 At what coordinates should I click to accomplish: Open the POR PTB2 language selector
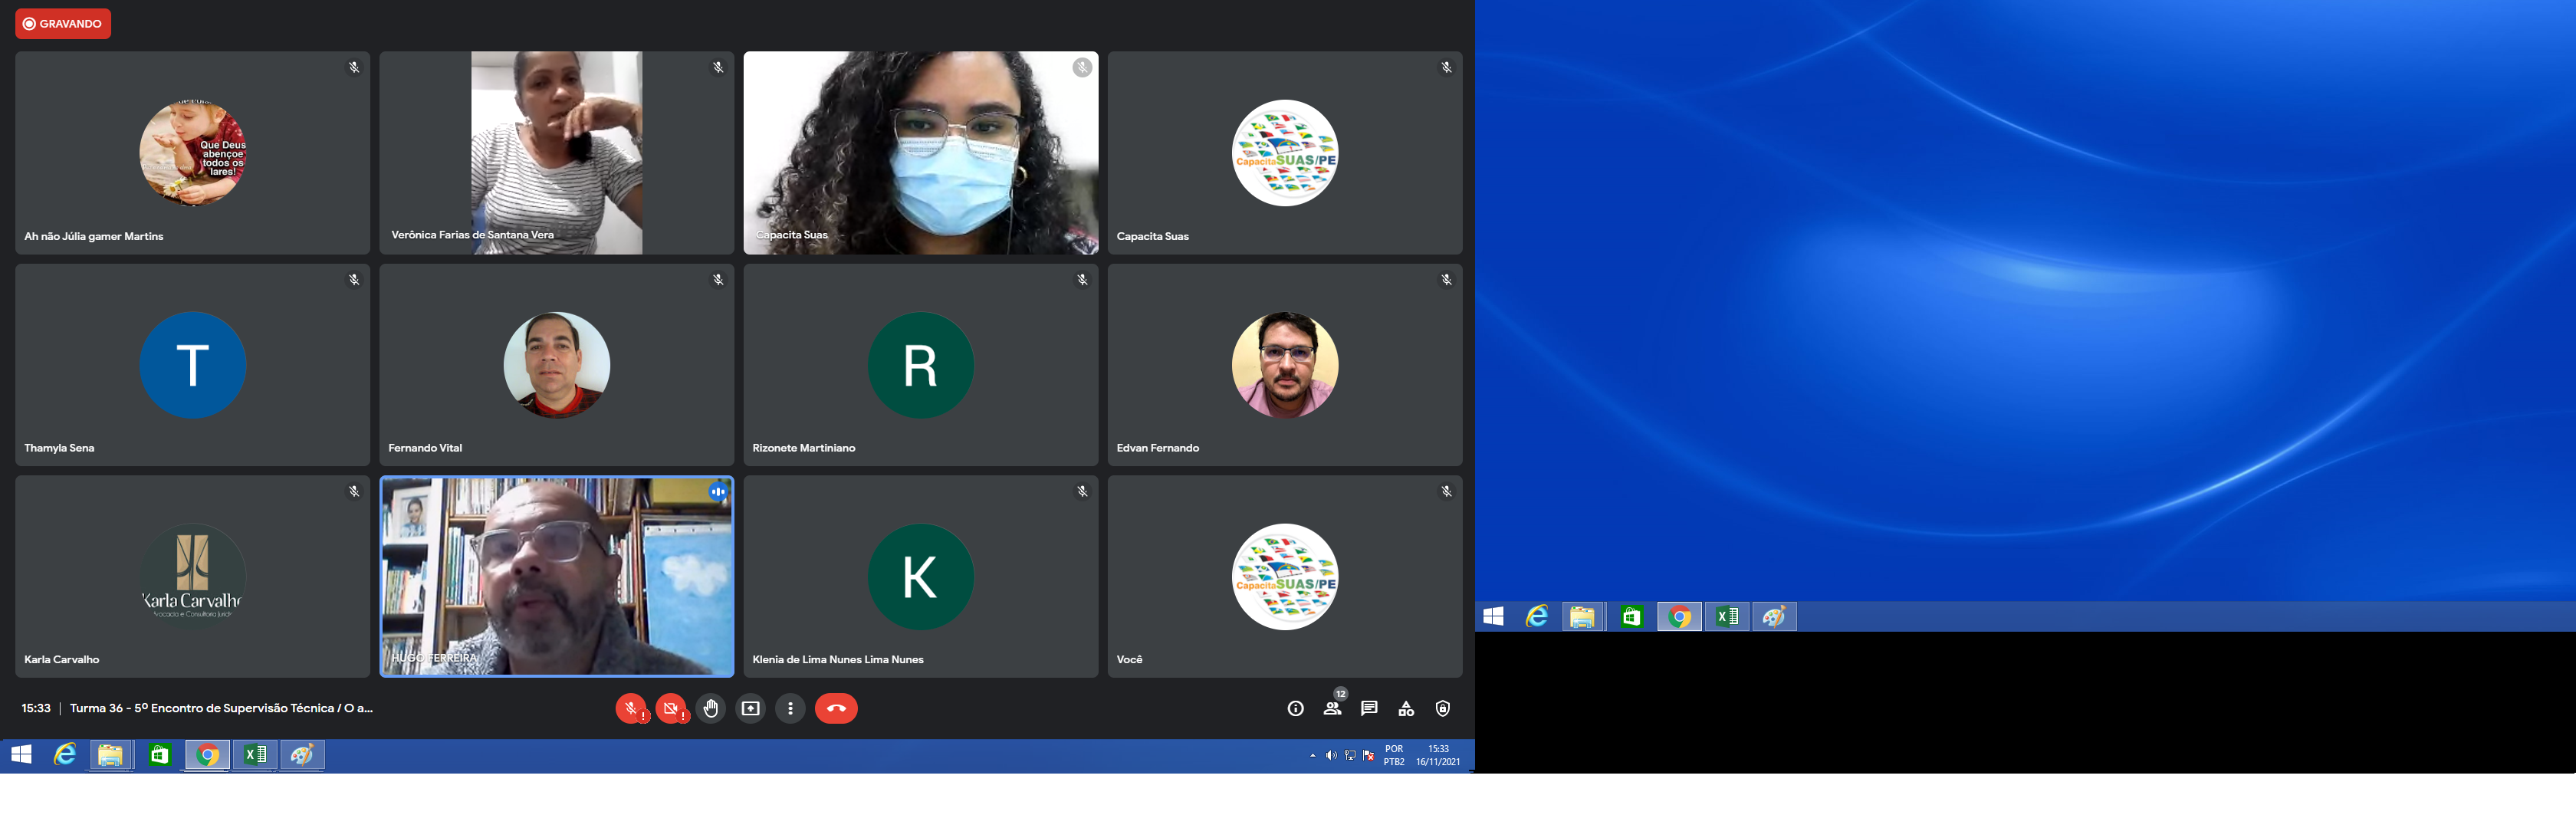tap(1394, 756)
